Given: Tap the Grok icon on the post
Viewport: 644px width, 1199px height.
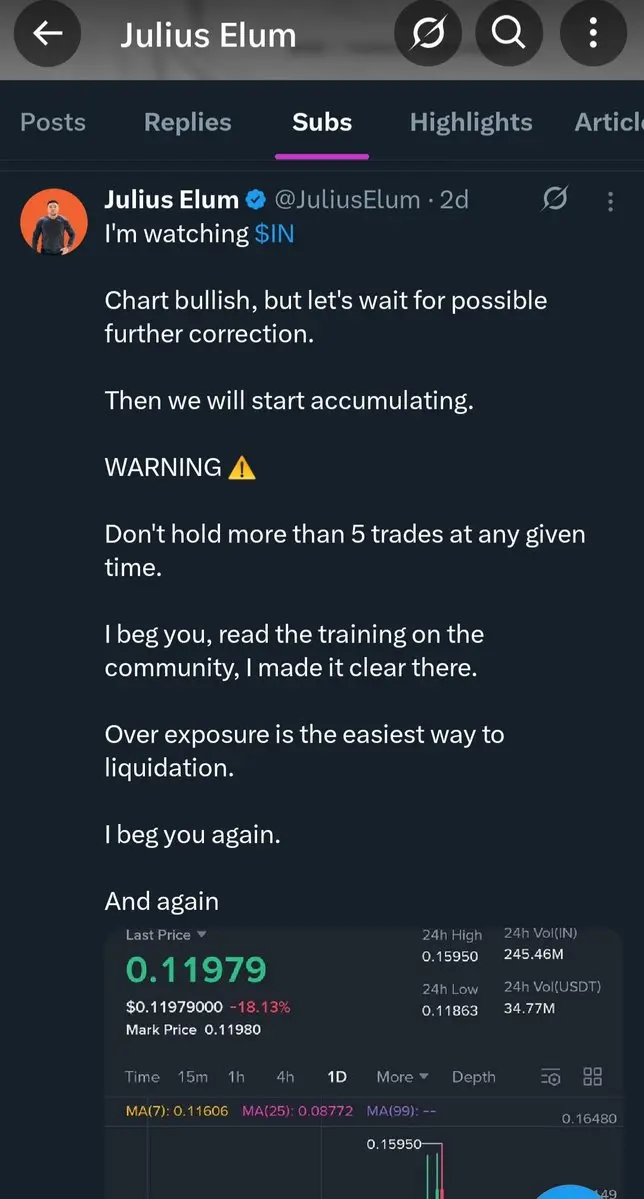Looking at the screenshot, I should [553, 200].
